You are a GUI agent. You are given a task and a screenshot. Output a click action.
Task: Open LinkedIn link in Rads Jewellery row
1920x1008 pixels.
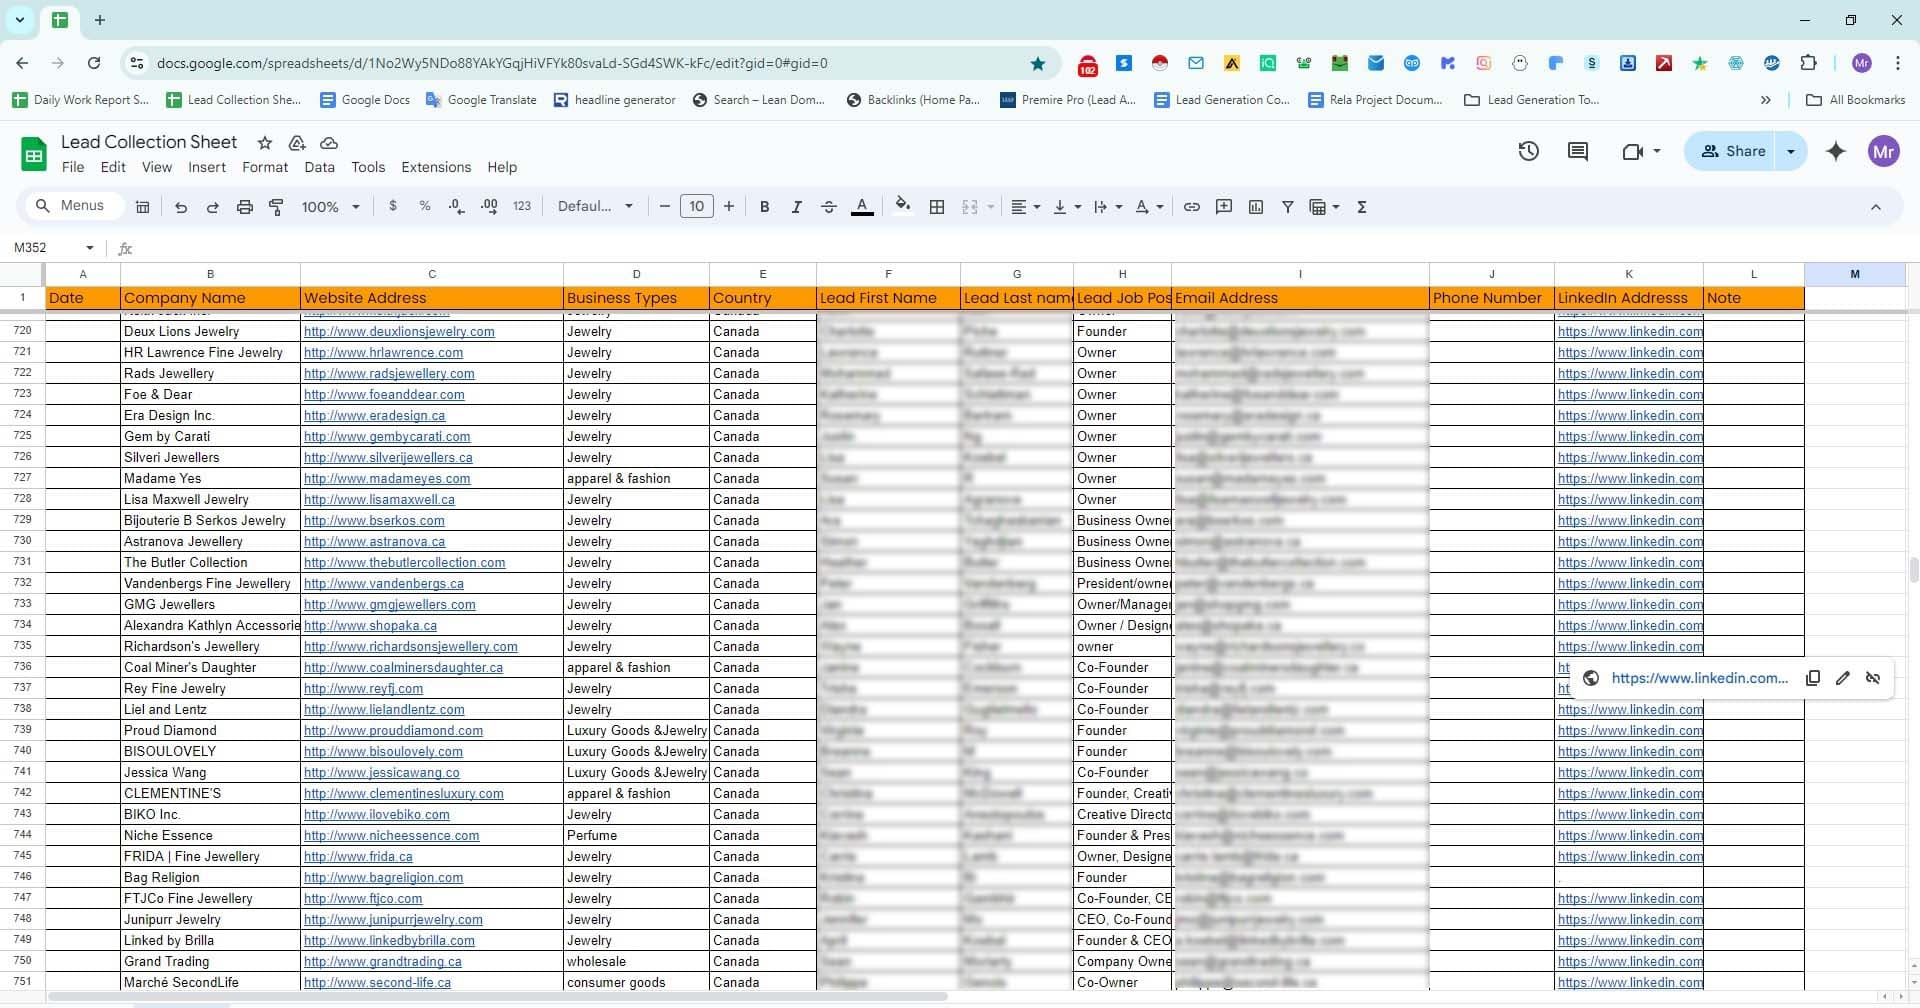point(1630,373)
